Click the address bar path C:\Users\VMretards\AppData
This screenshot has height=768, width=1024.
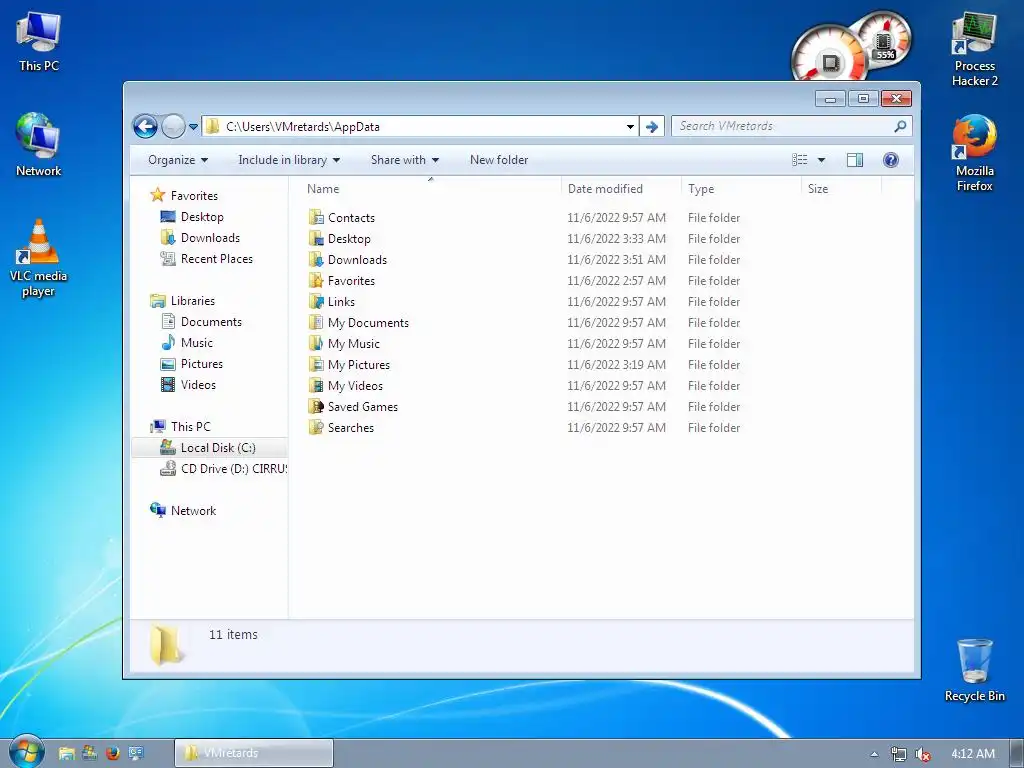[302, 127]
